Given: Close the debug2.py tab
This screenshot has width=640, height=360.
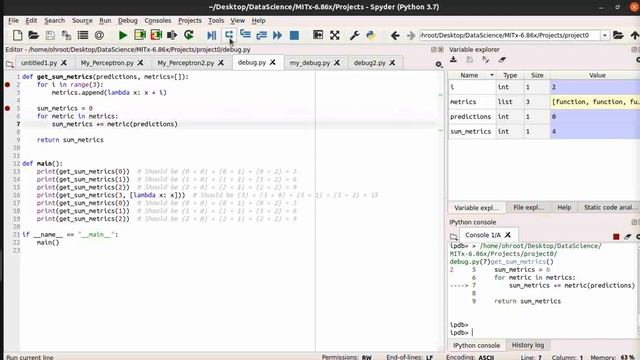Looking at the screenshot, I should pyautogui.click(x=392, y=63).
